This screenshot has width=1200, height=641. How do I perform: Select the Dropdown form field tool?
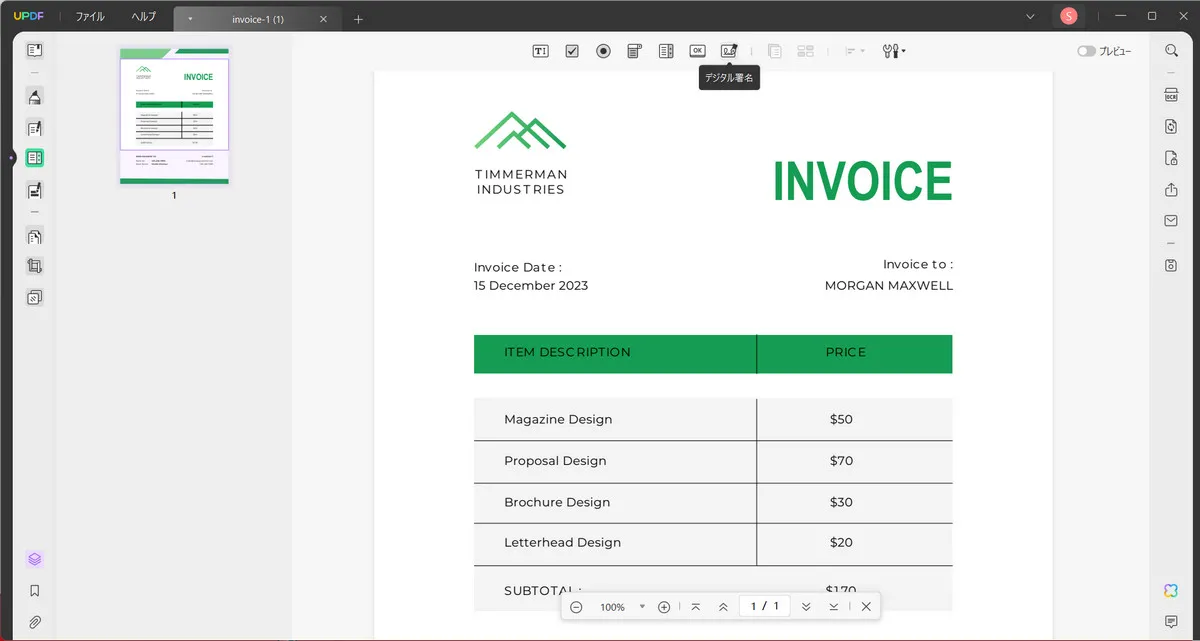tap(634, 51)
